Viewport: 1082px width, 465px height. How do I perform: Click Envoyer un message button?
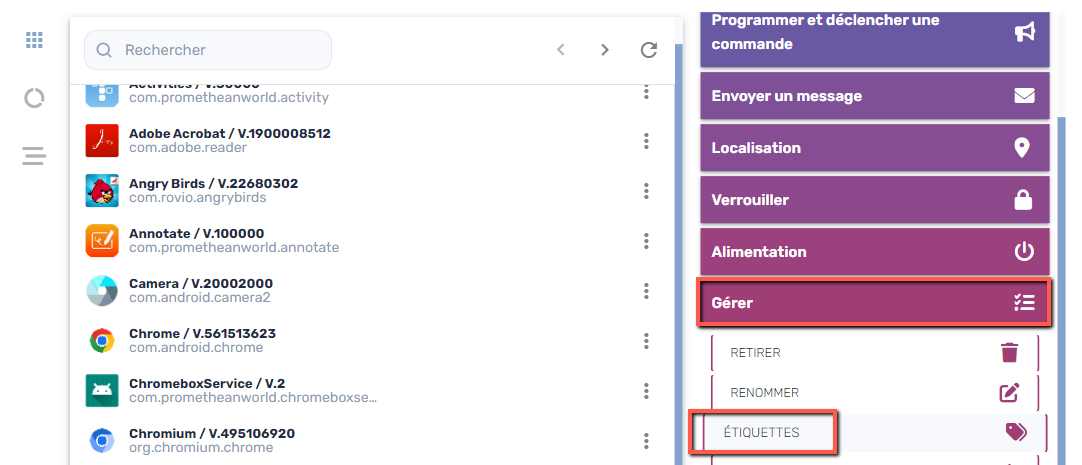pyautogui.click(x=874, y=96)
